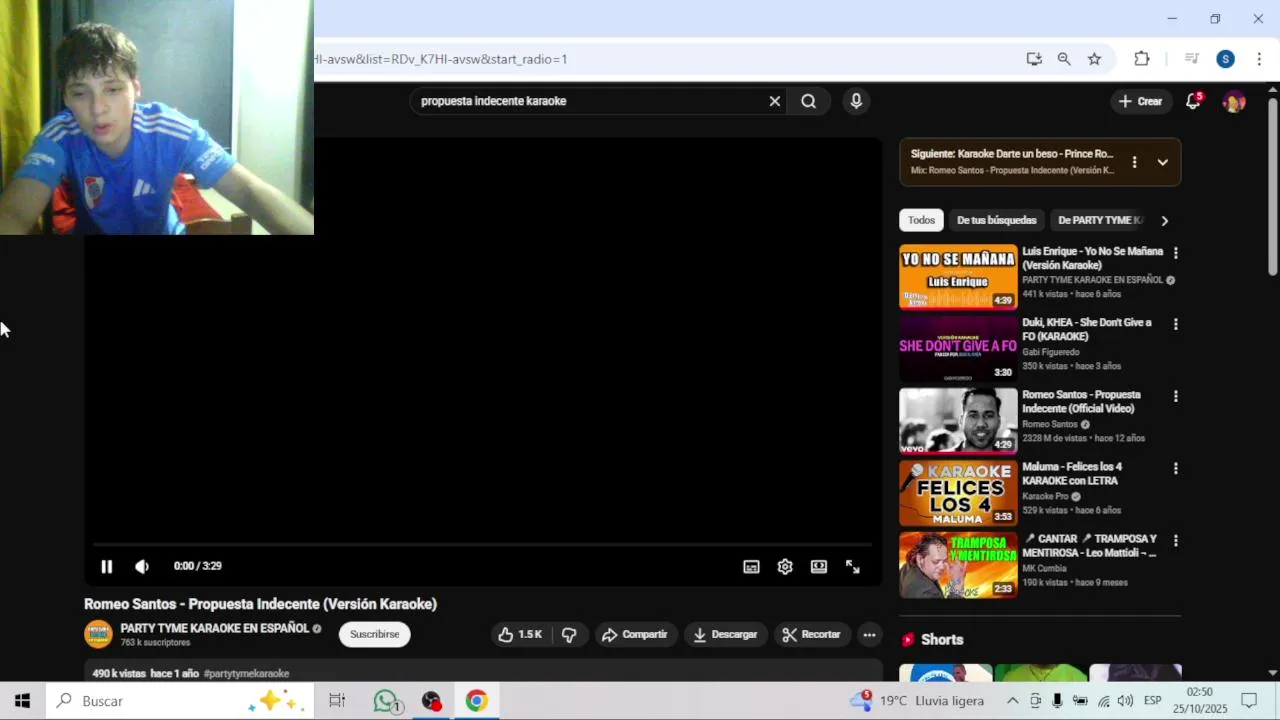Open Windows Task View icon
The image size is (1280, 720).
click(337, 701)
